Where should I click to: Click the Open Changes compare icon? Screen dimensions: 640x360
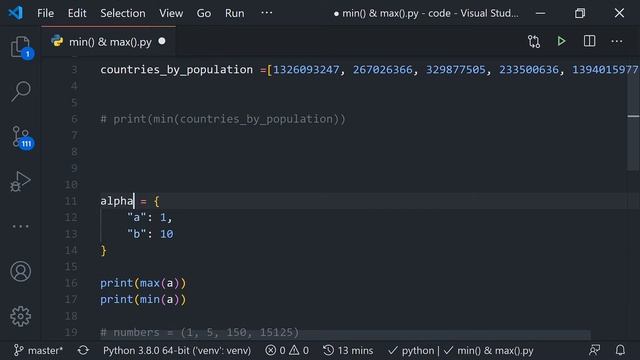534,41
